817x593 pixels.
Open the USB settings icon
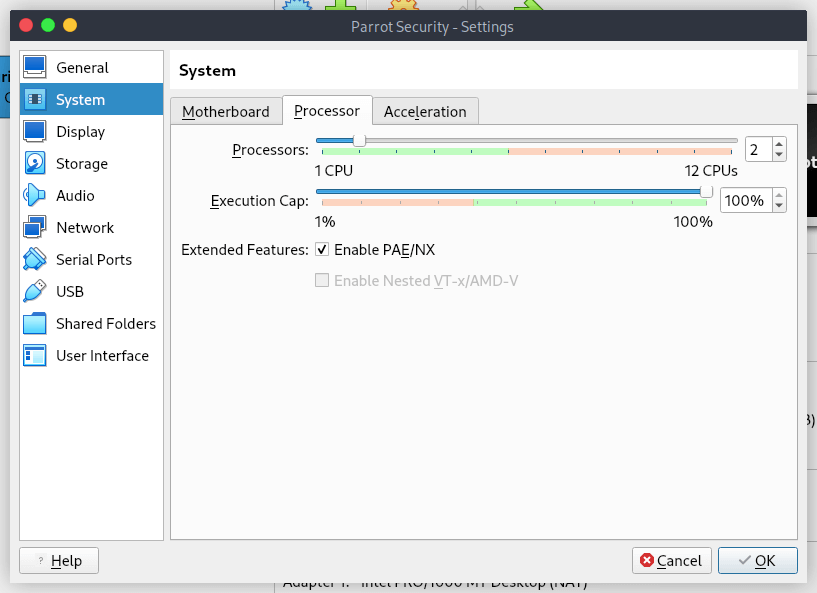pyautogui.click(x=35, y=292)
